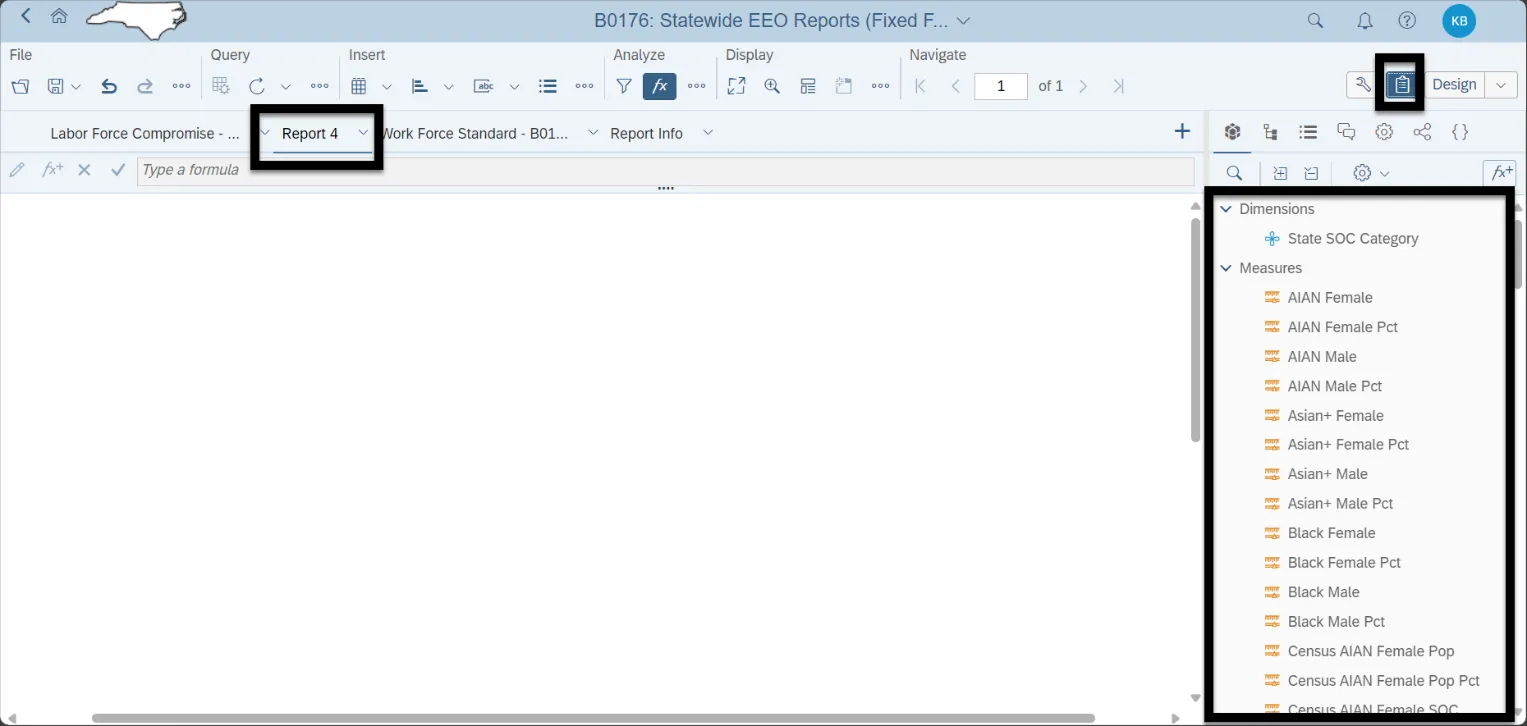Switch to the Report Info tab
This screenshot has width=1527, height=726.
point(646,133)
